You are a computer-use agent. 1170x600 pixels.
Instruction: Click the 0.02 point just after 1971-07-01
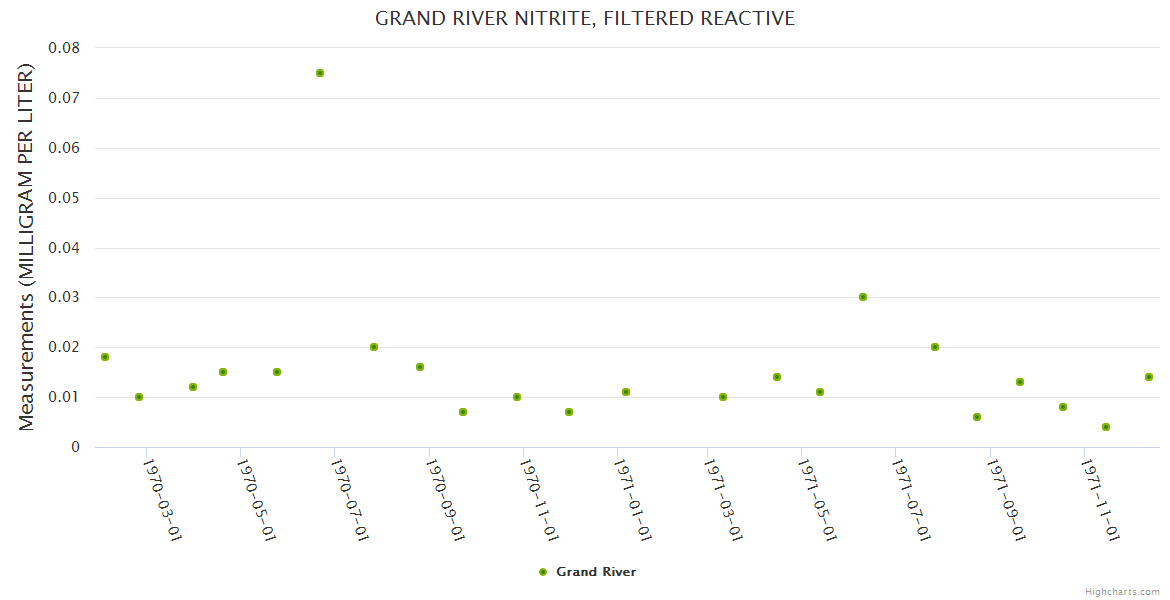coord(935,347)
